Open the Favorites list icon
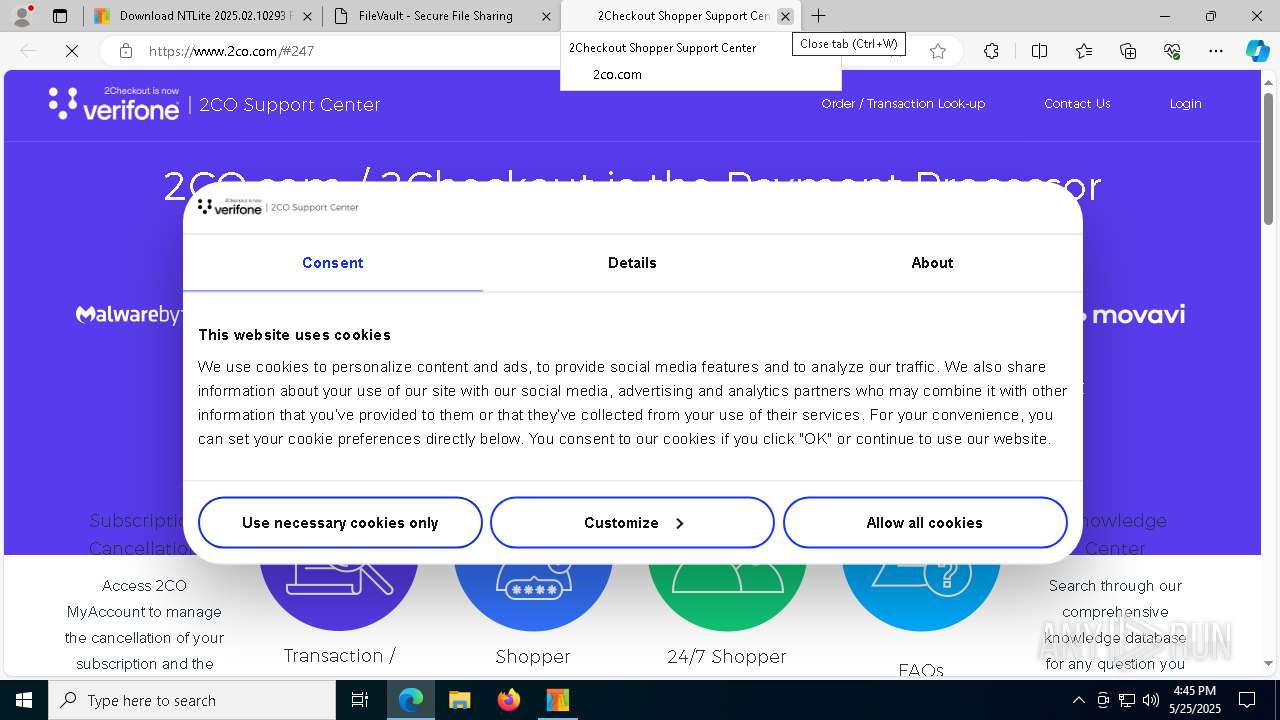Image resolution: width=1280 pixels, height=720 pixels. (x=1084, y=51)
